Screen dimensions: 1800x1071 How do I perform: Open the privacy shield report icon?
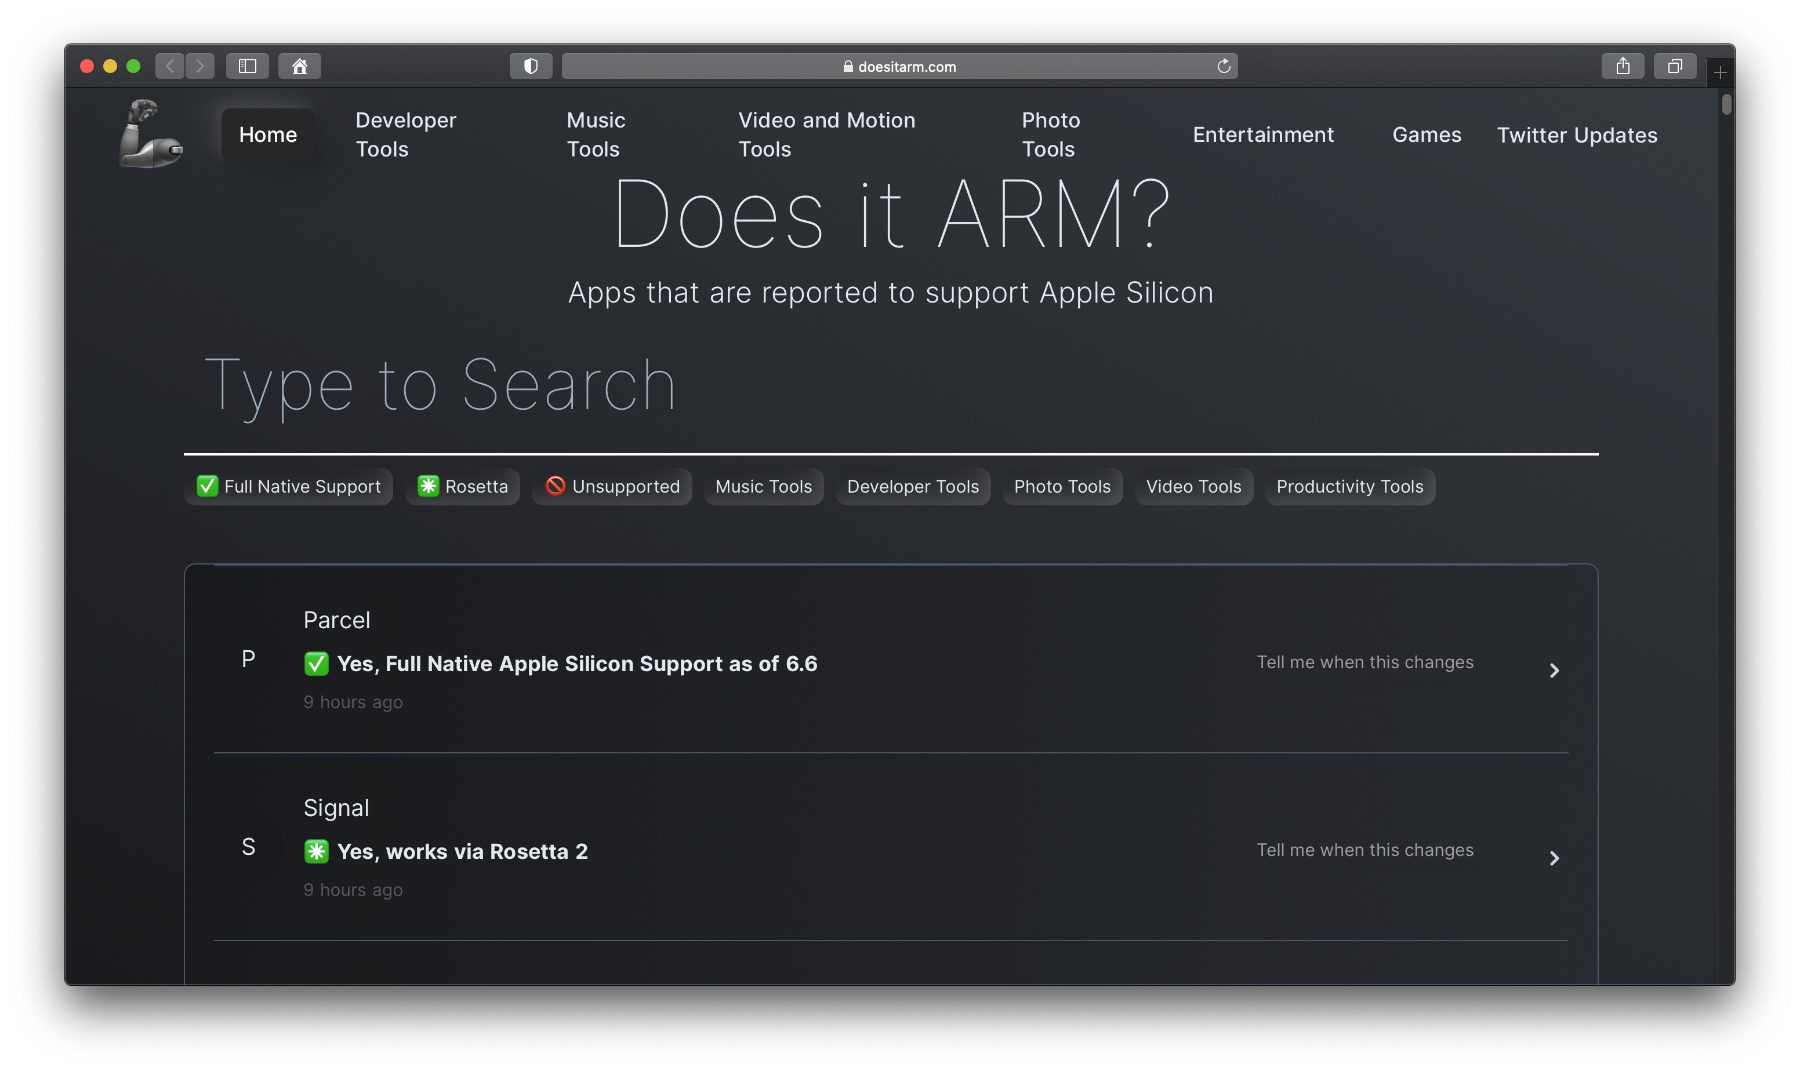[x=531, y=66]
